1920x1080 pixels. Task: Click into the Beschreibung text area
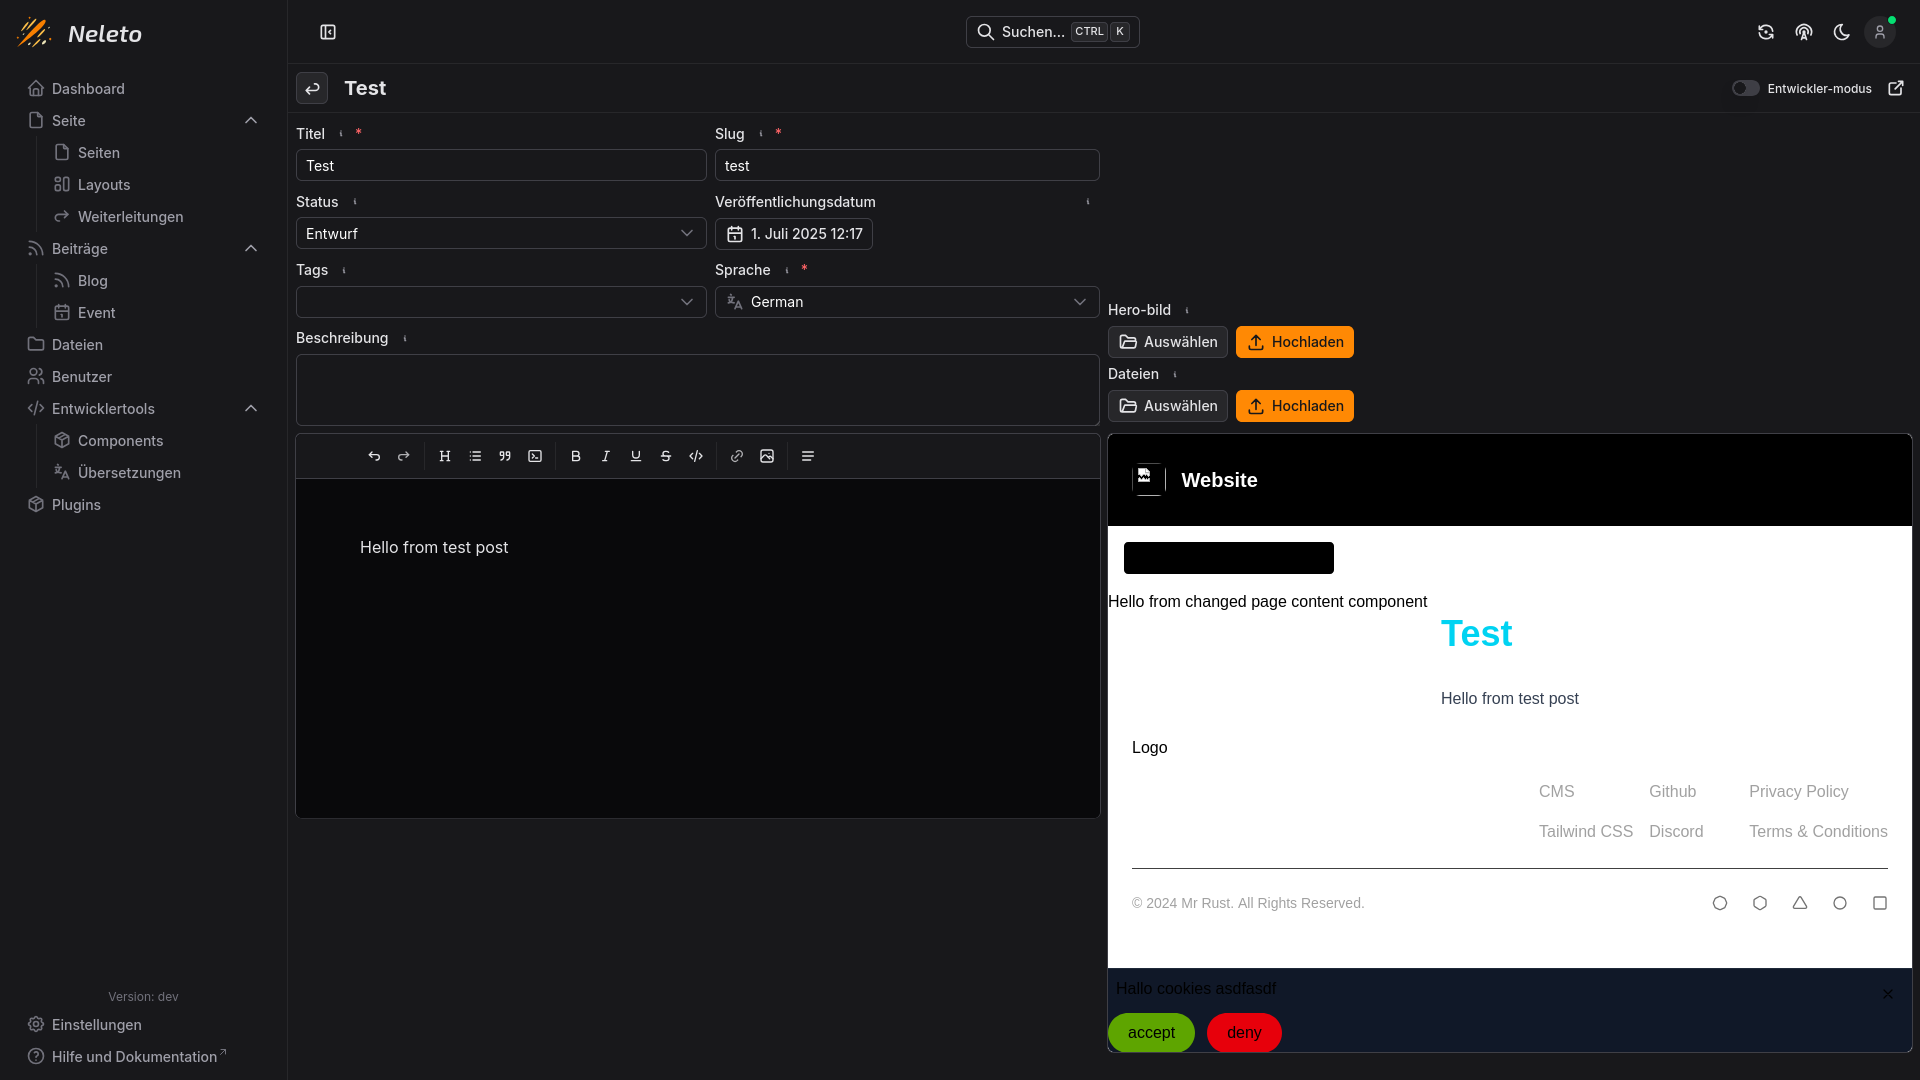click(x=697, y=390)
